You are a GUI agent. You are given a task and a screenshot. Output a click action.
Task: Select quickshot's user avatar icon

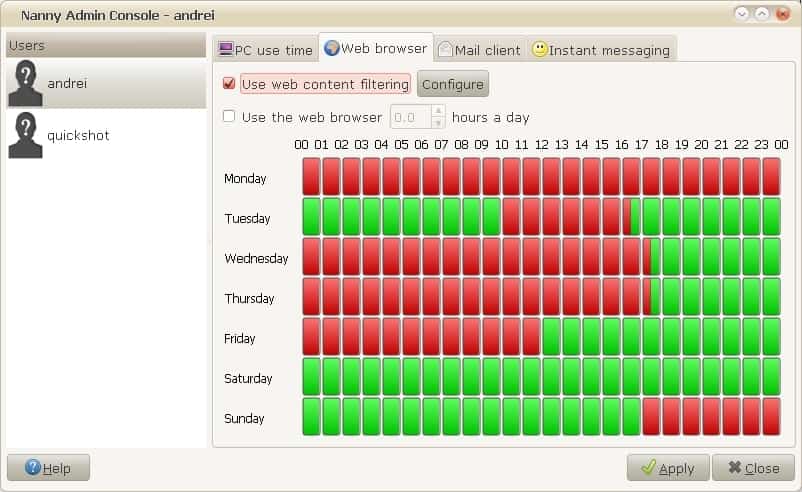pyautogui.click(x=25, y=135)
